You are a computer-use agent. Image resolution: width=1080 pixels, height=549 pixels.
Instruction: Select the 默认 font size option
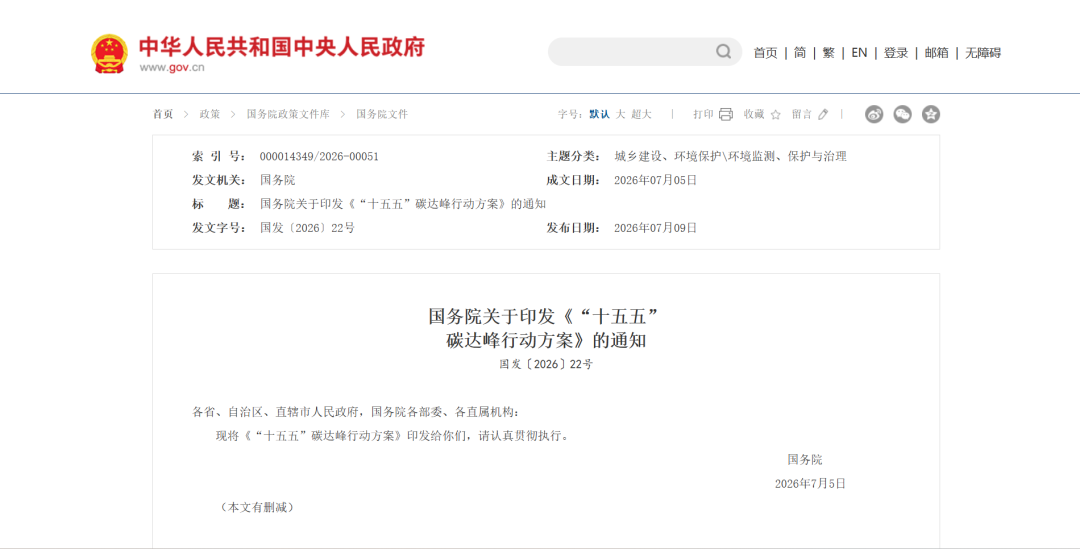tap(599, 114)
